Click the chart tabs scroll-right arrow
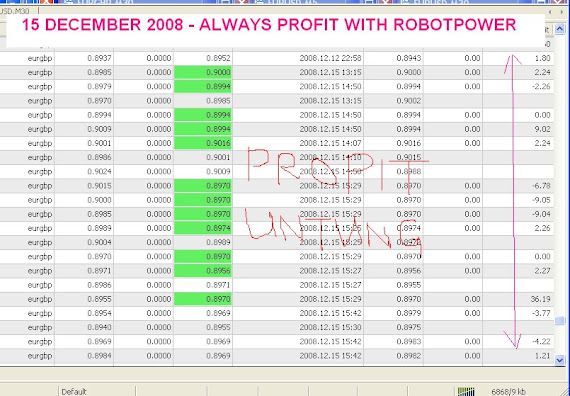The height and width of the screenshot is (396, 570). click(562, 12)
